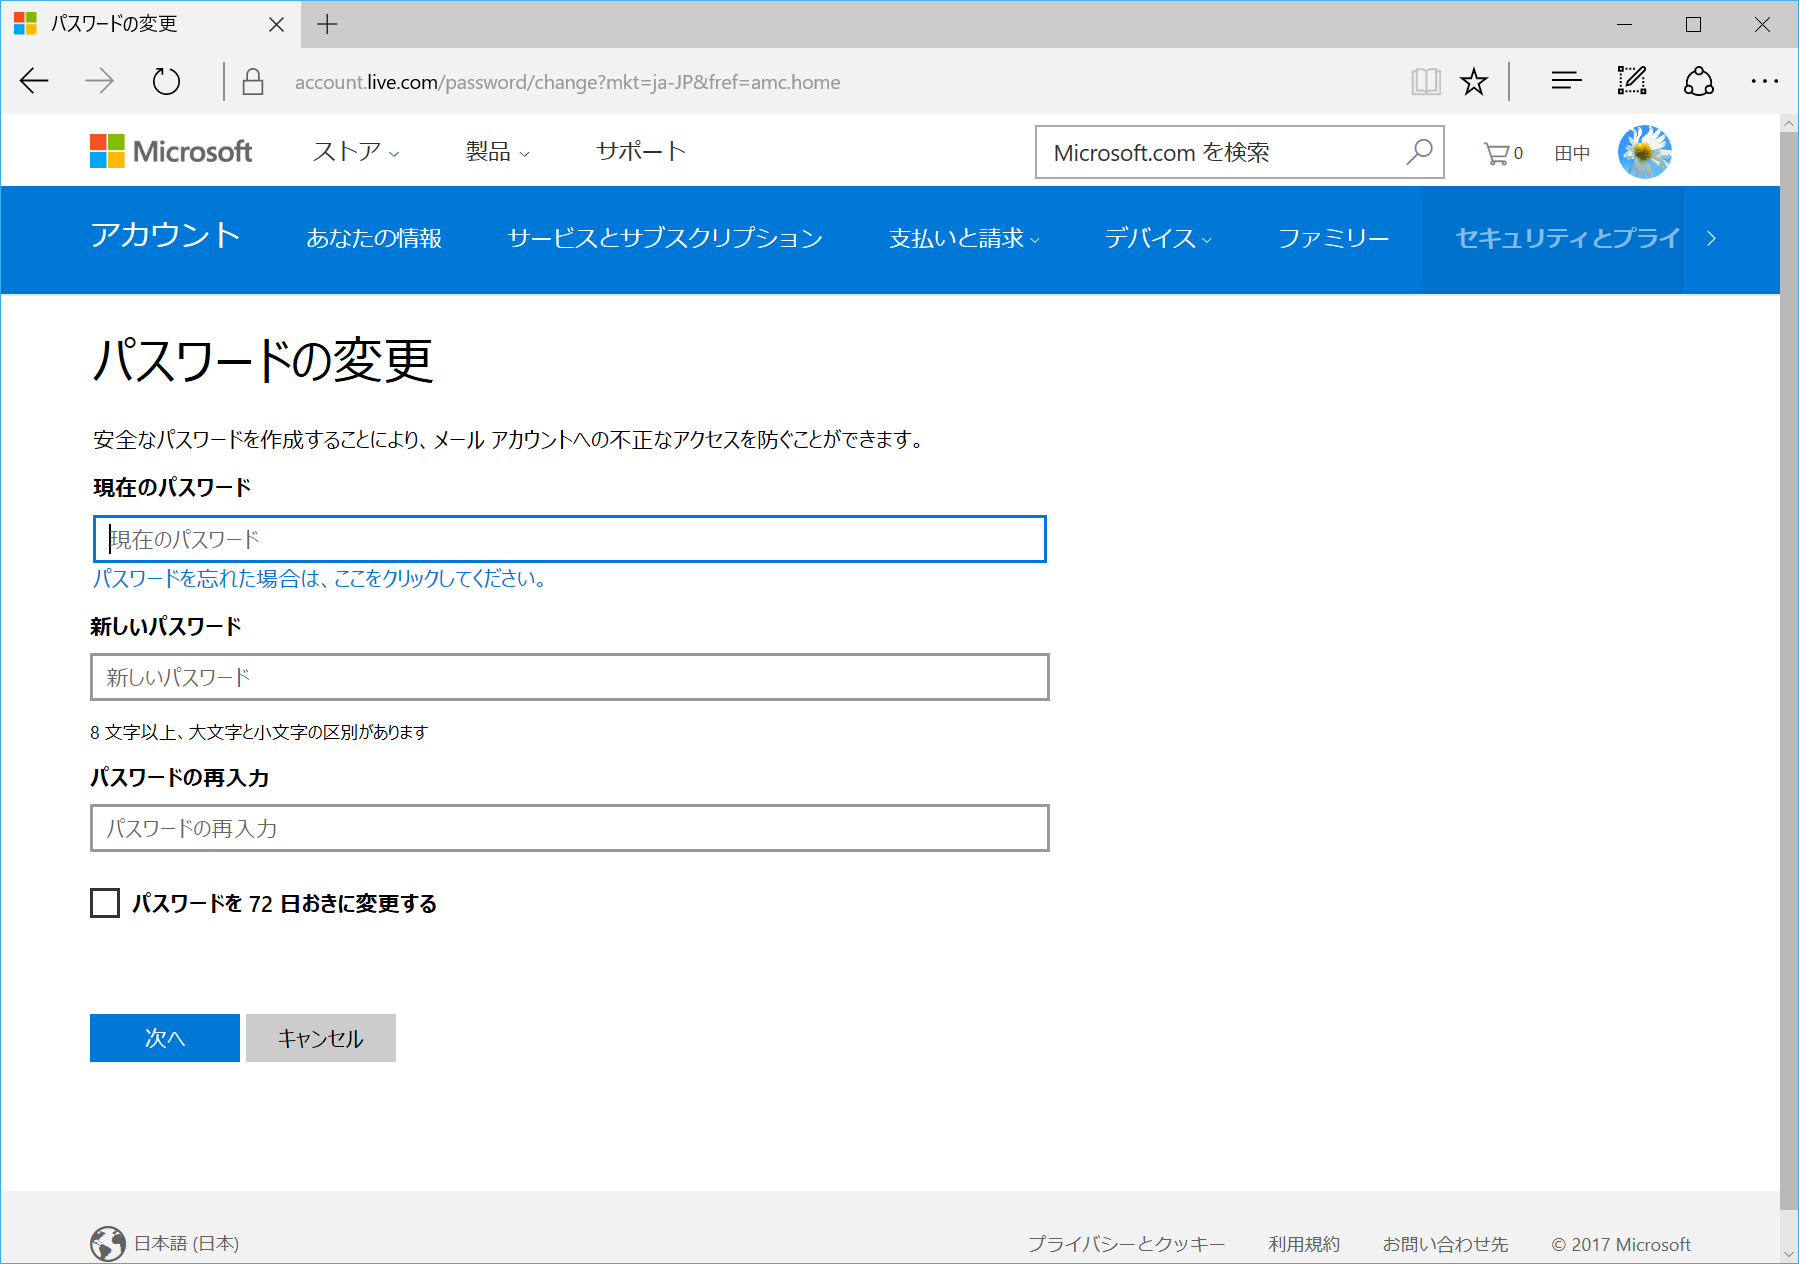The height and width of the screenshot is (1264, 1799).
Task: Refresh the current page
Action: point(165,81)
